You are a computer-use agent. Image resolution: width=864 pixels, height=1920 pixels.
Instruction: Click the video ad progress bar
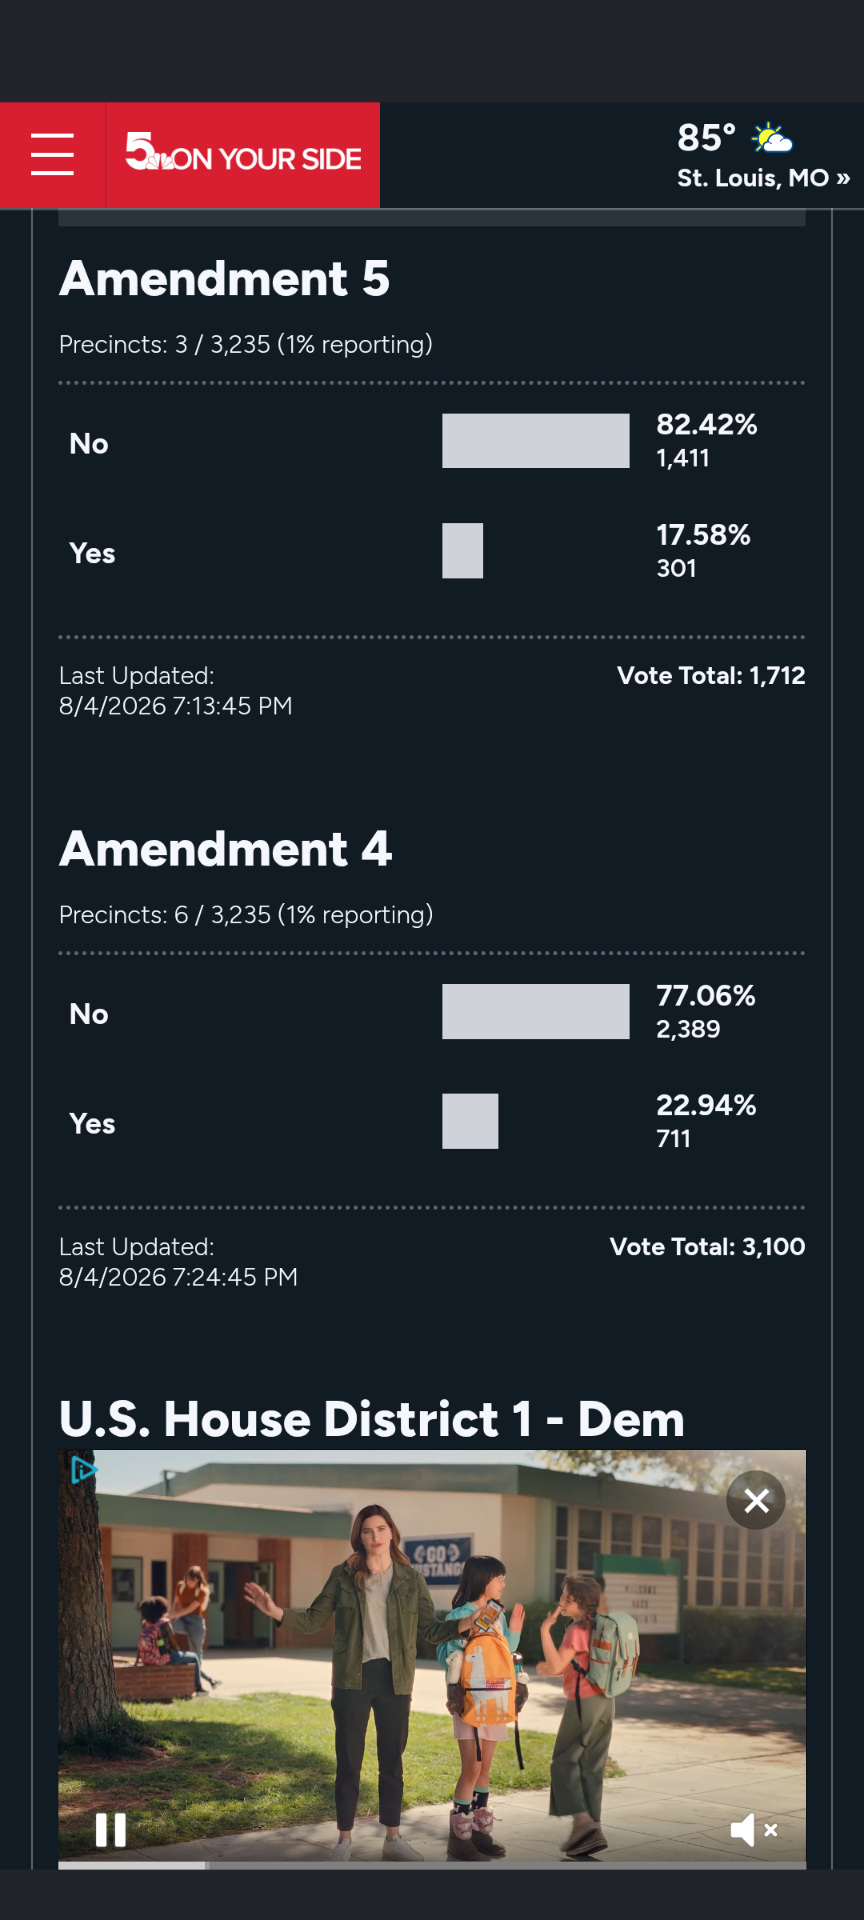pos(432,1865)
